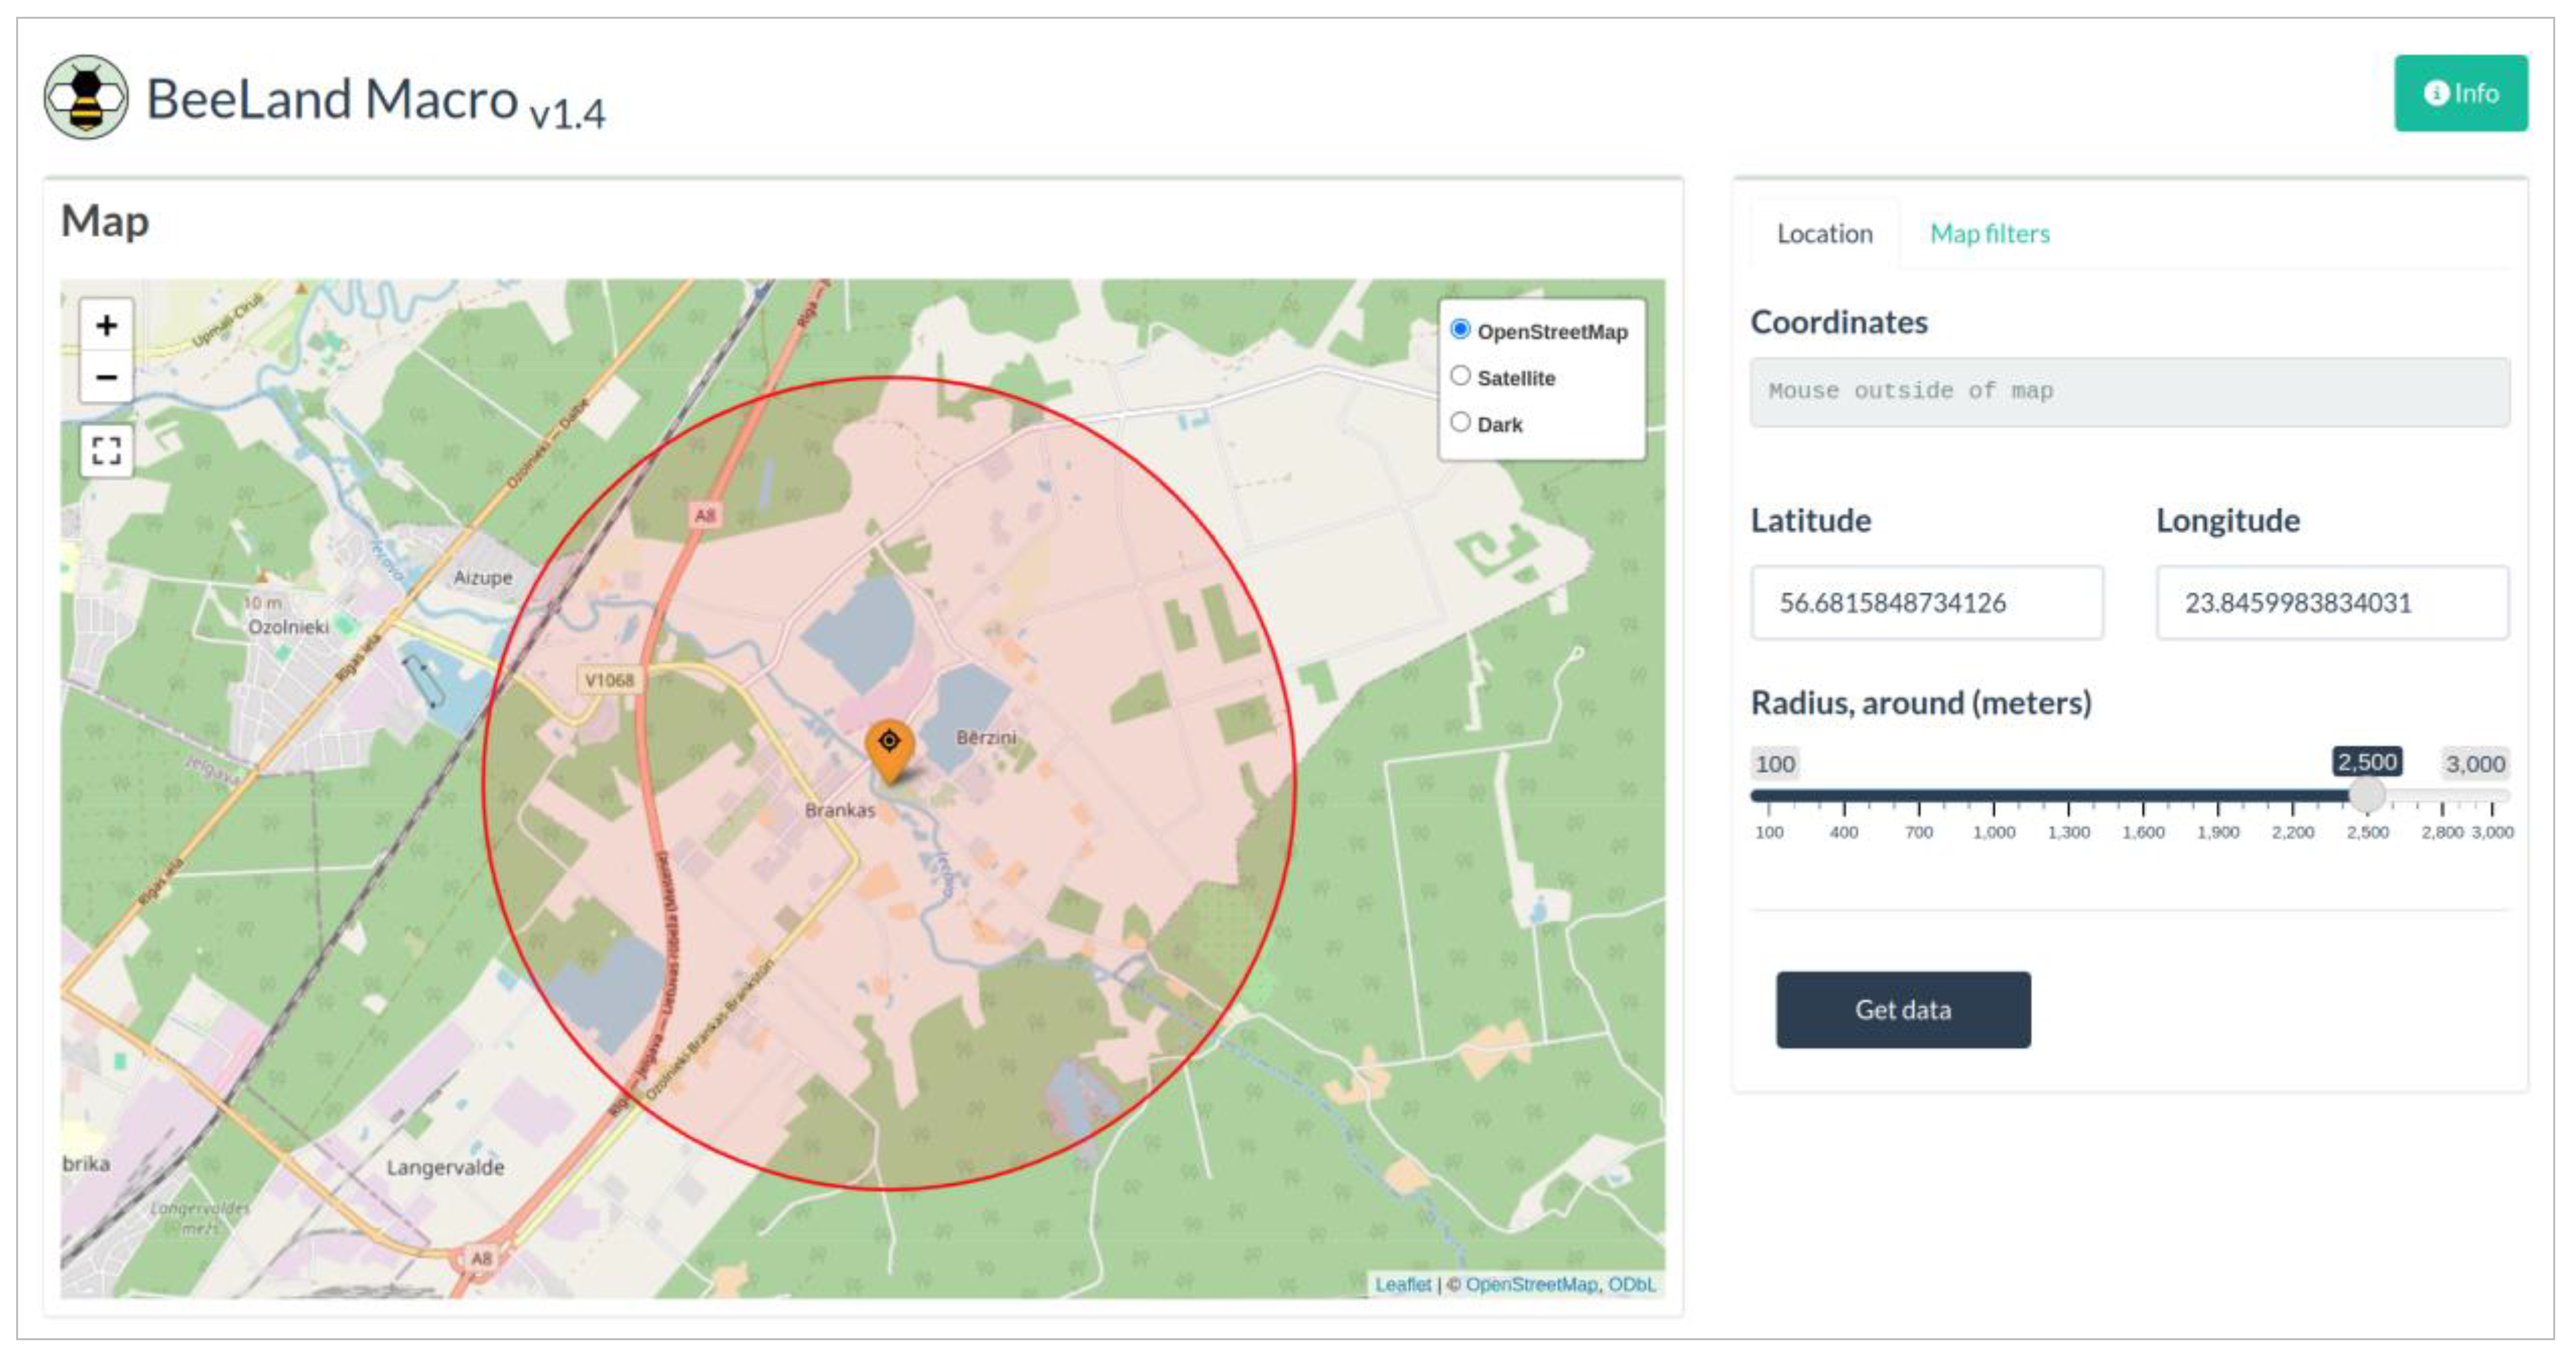2576x1353 pixels.
Task: Click the Coordinates readout box
Action: coord(2129,392)
